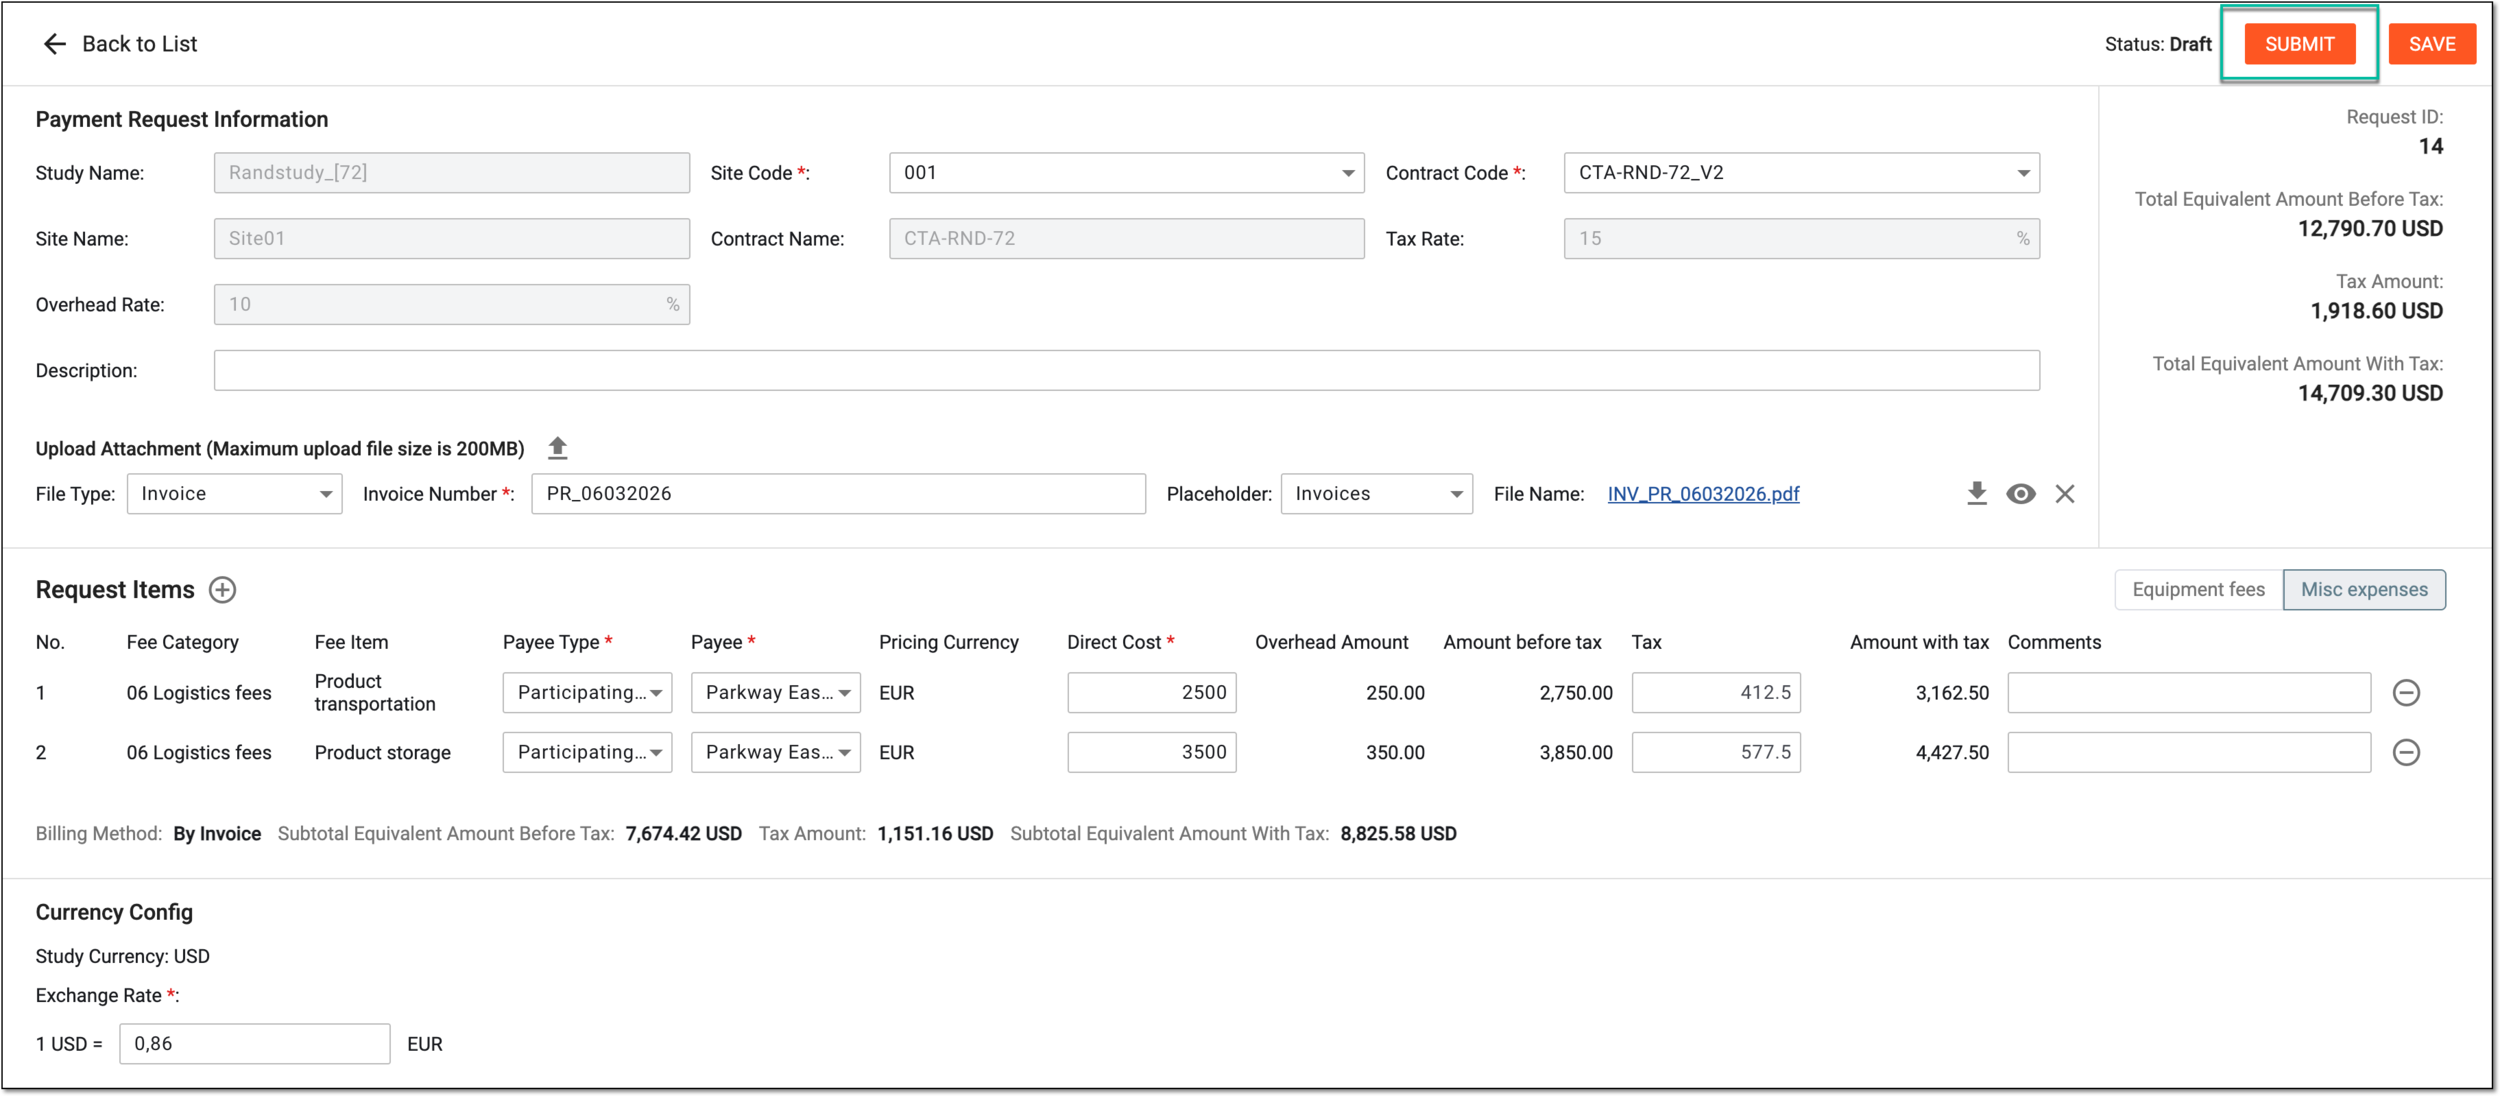Switch to the Equipment fees tab

[2199, 590]
